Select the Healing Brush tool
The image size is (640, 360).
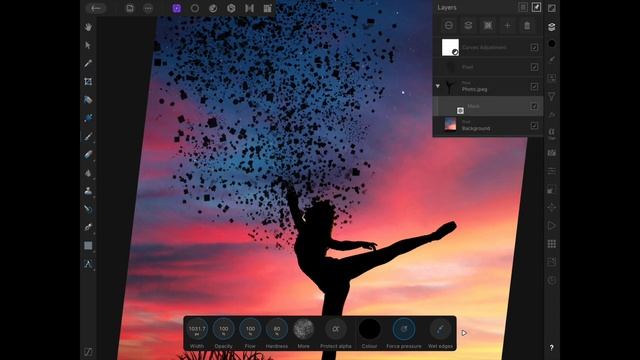[88, 209]
